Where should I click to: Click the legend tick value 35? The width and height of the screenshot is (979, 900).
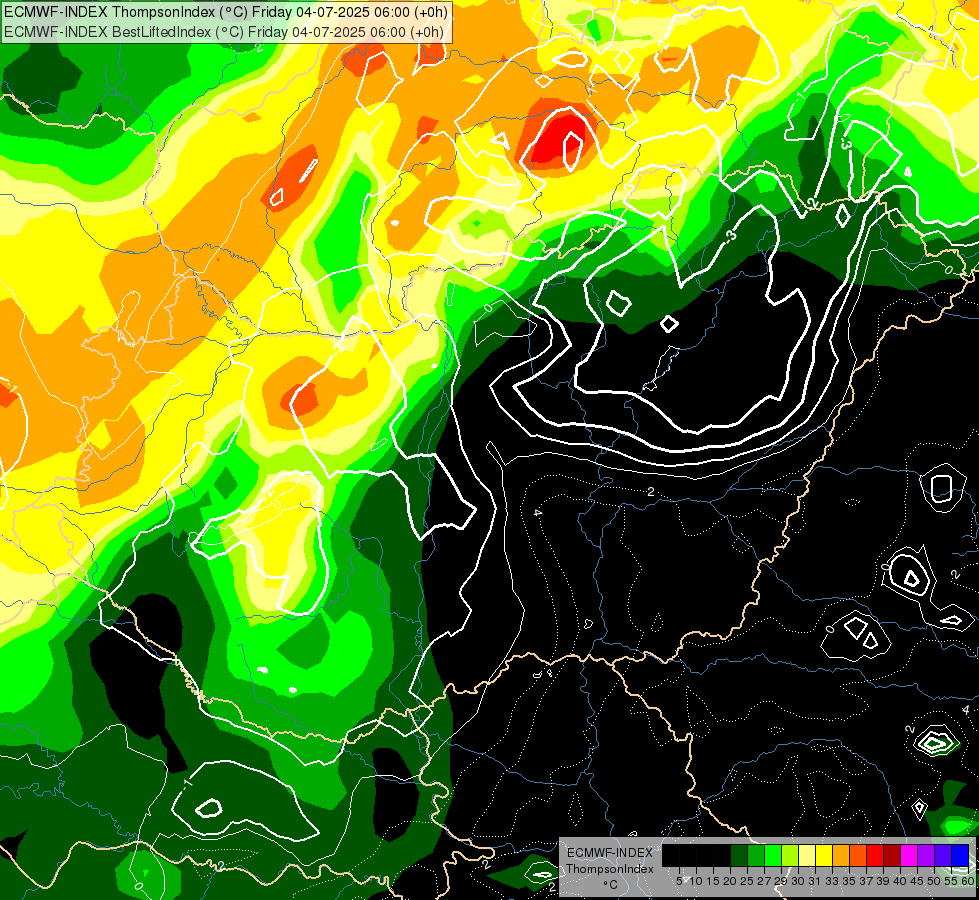coord(849,881)
